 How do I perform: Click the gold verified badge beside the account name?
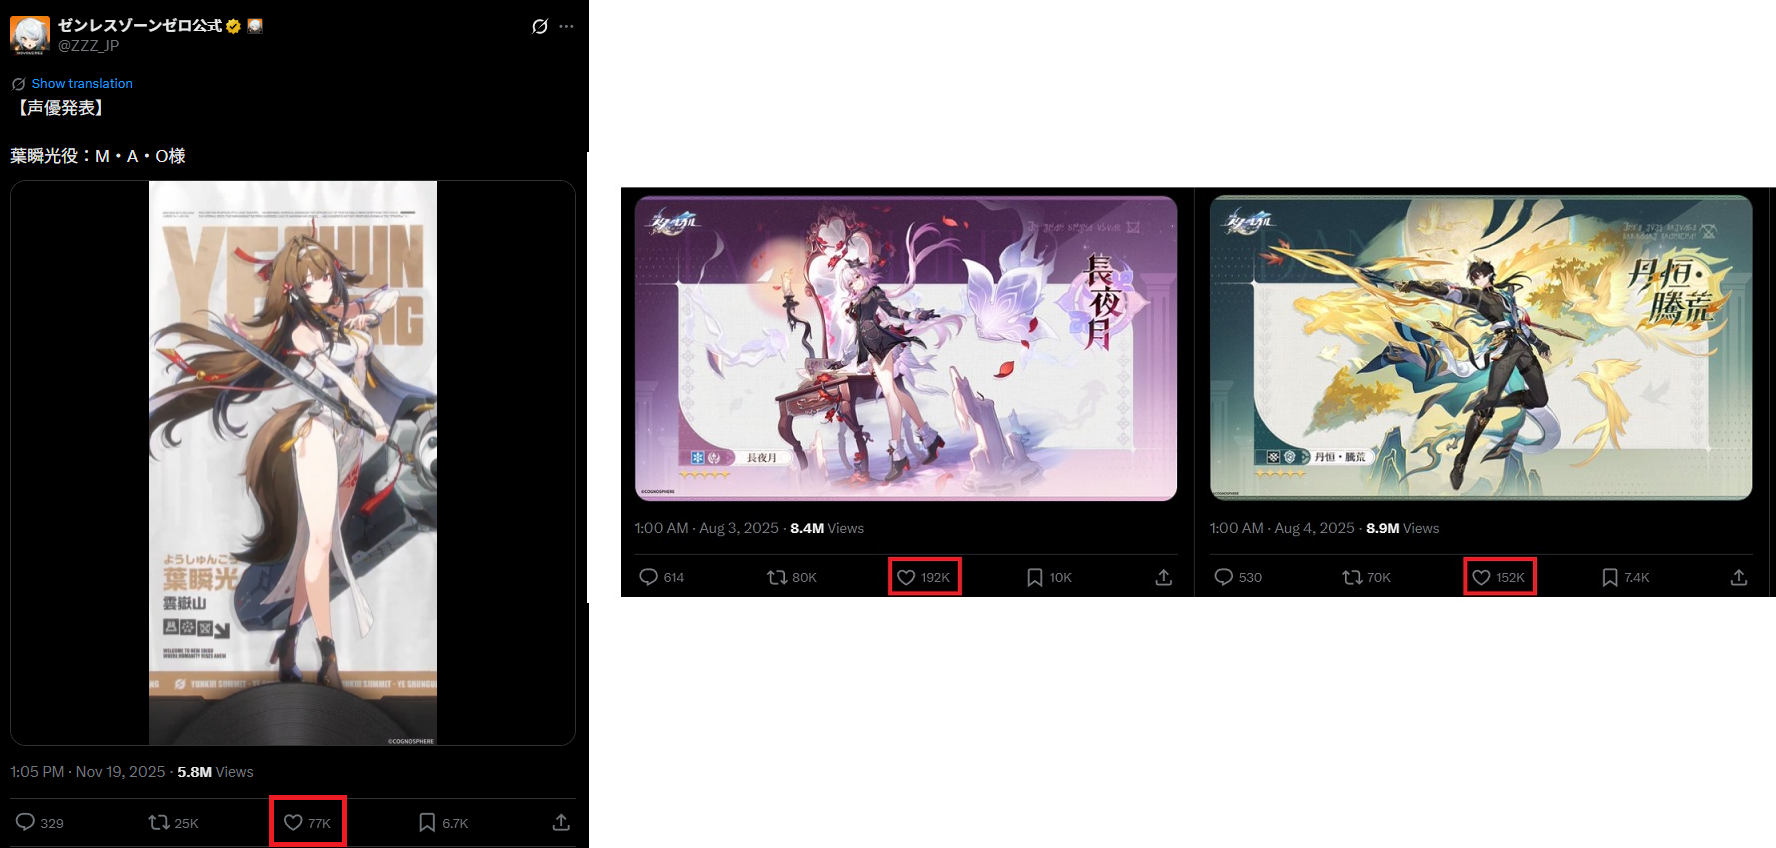(234, 26)
